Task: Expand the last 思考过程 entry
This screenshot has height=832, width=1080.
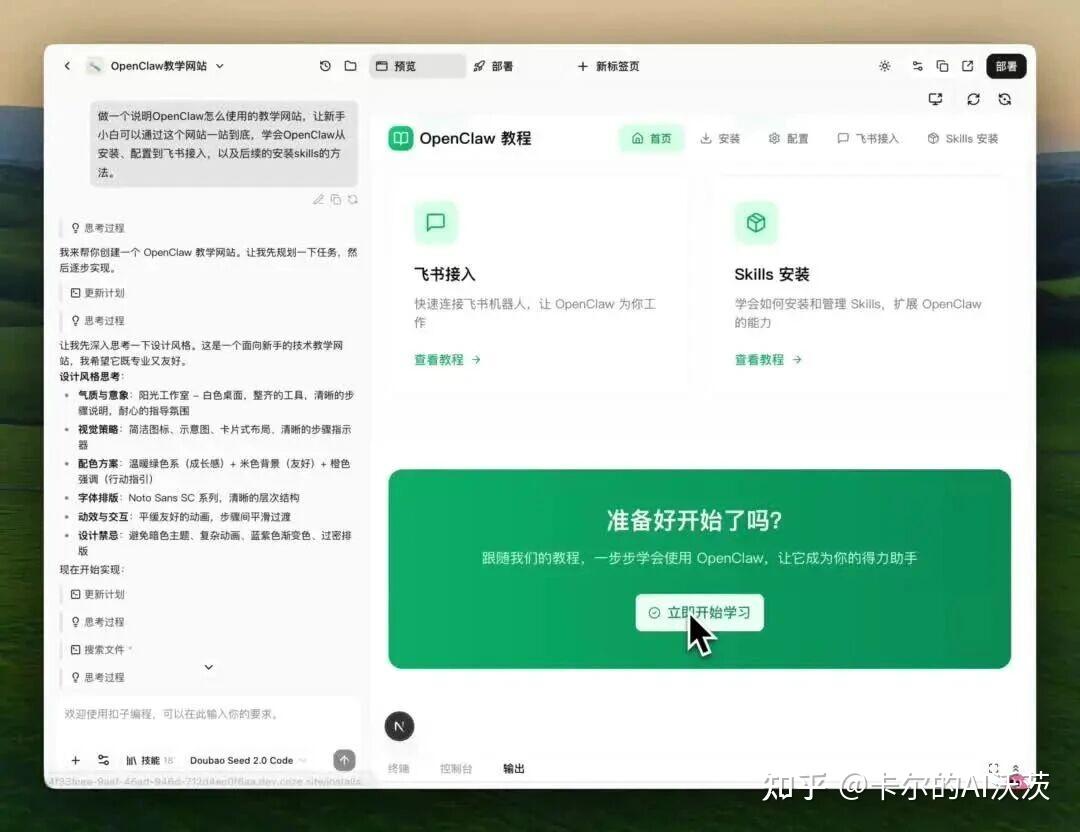Action: tap(98, 677)
